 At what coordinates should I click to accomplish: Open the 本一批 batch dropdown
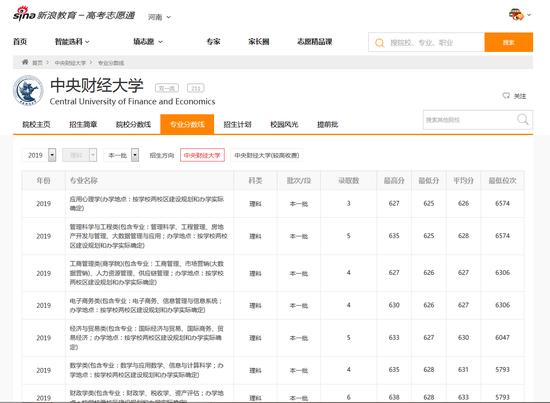(121, 155)
